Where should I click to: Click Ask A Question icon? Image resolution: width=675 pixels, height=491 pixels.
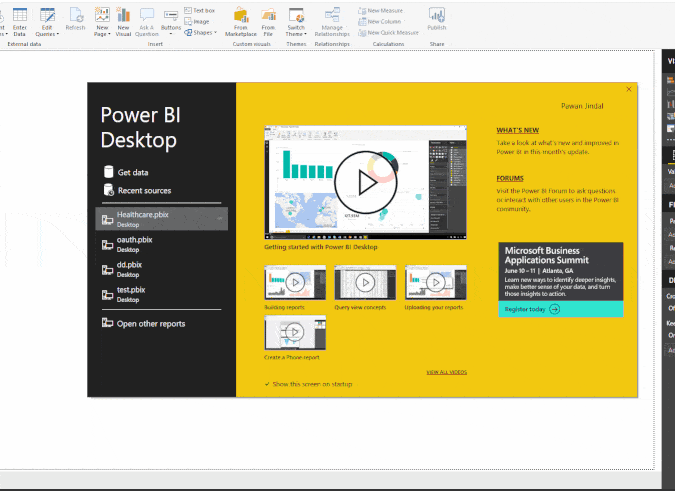click(147, 22)
